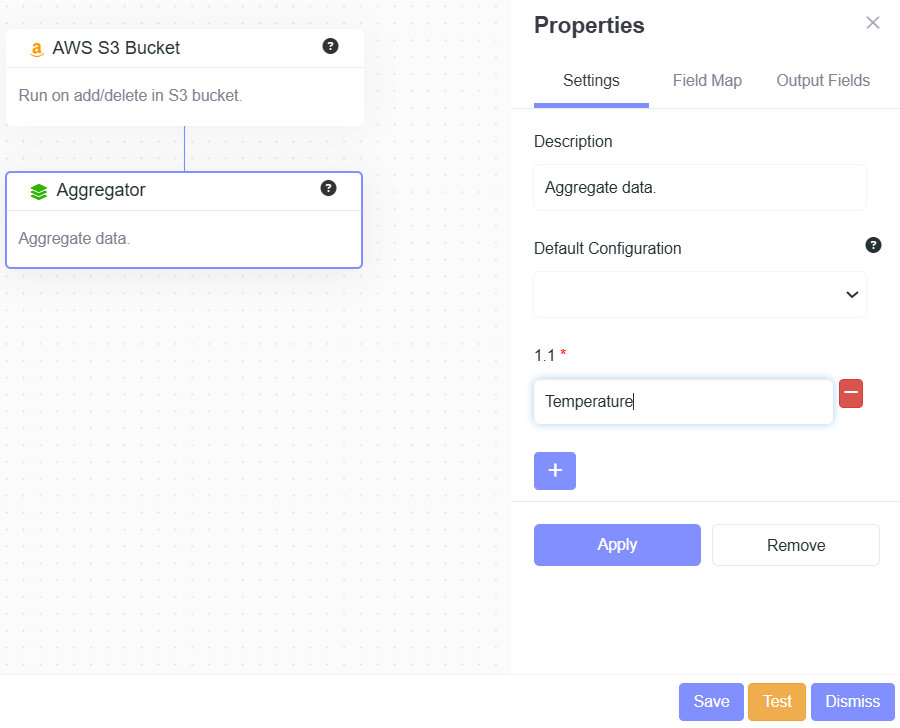
Task: Apply the property changes
Action: (x=616, y=545)
